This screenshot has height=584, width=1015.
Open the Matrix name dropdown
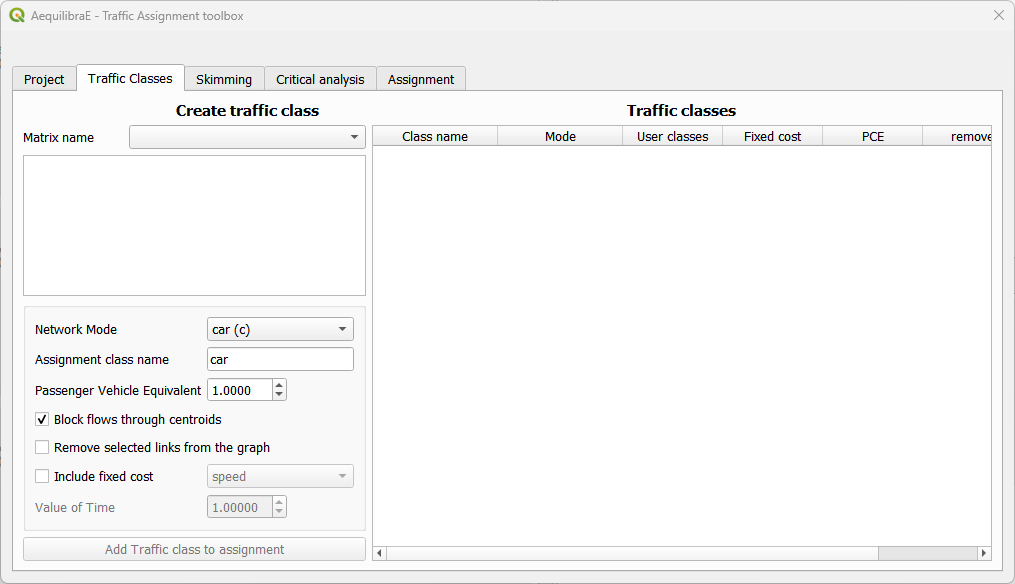(356, 137)
